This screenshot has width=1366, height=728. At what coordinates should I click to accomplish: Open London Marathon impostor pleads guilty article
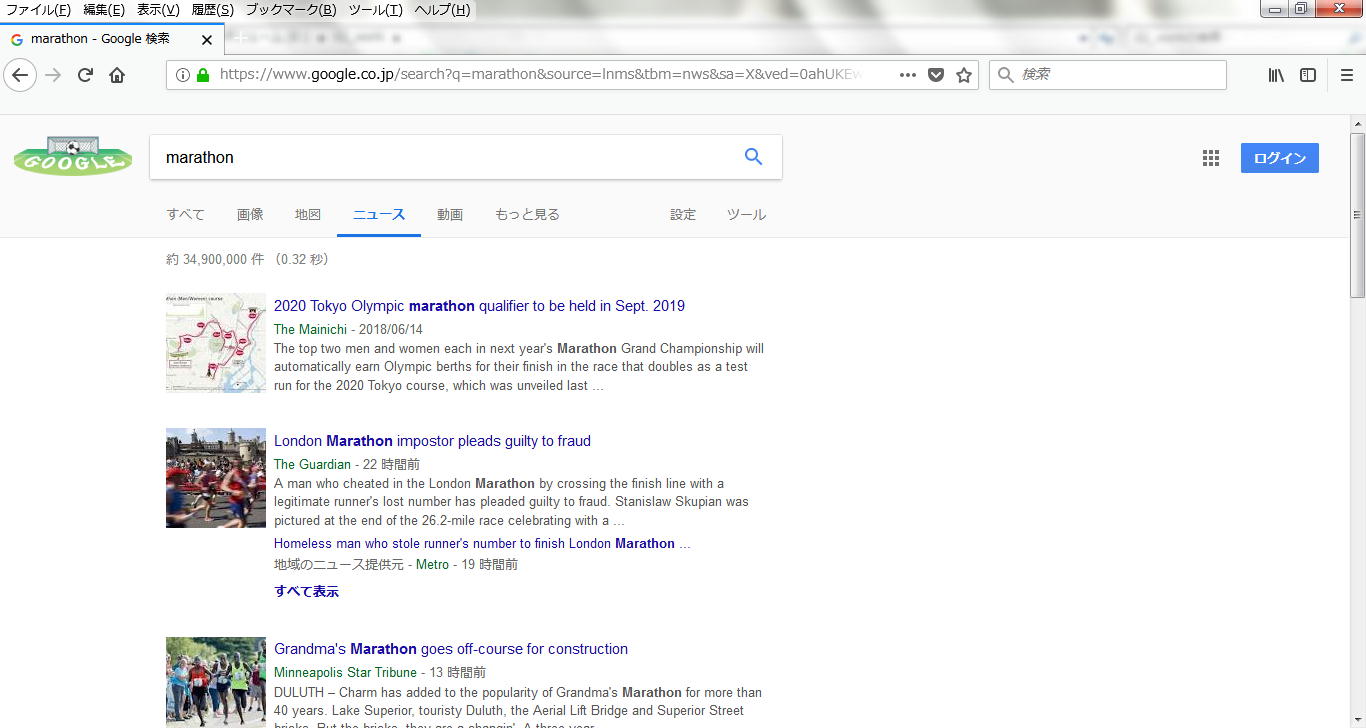point(432,441)
